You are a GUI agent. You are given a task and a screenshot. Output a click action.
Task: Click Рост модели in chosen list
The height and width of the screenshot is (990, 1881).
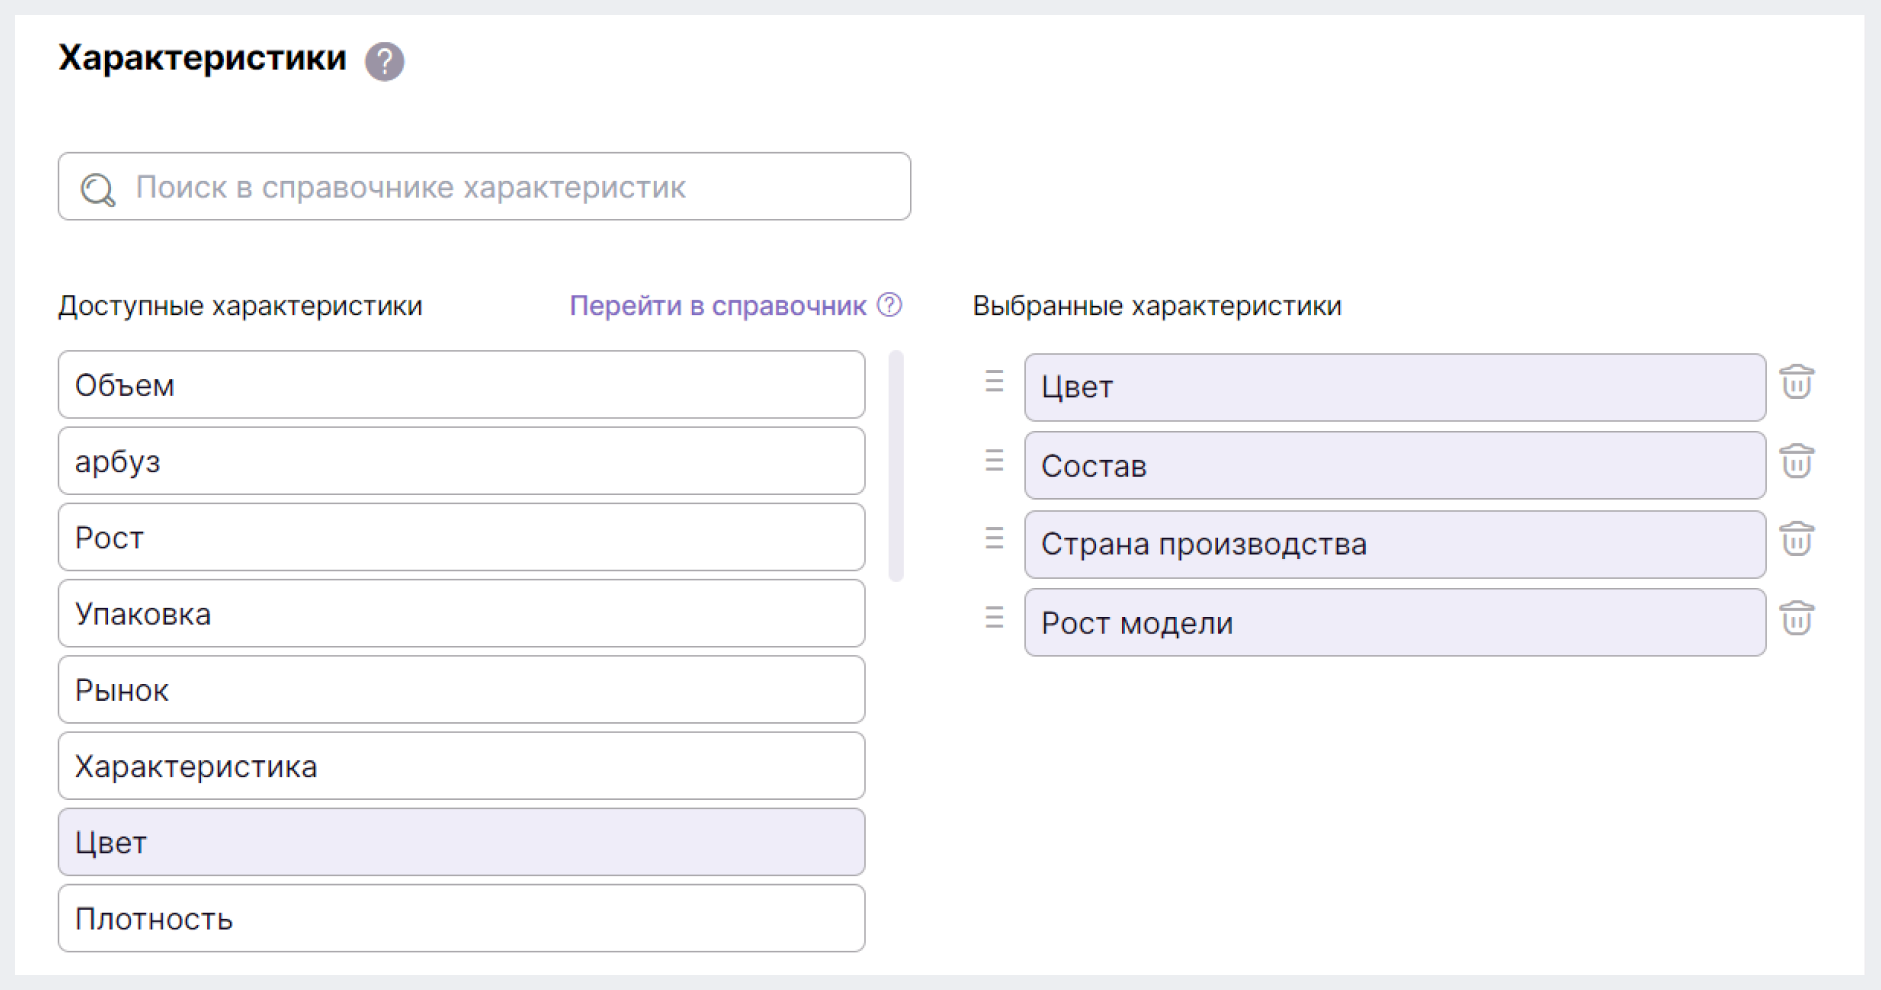[1395, 622]
